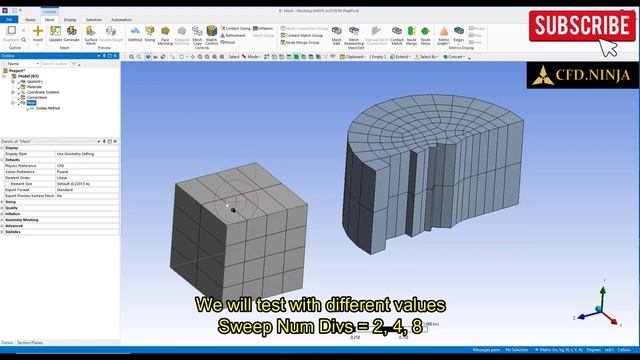Click Contact Match Group
This screenshot has height=360, width=640.
click(x=302, y=35)
